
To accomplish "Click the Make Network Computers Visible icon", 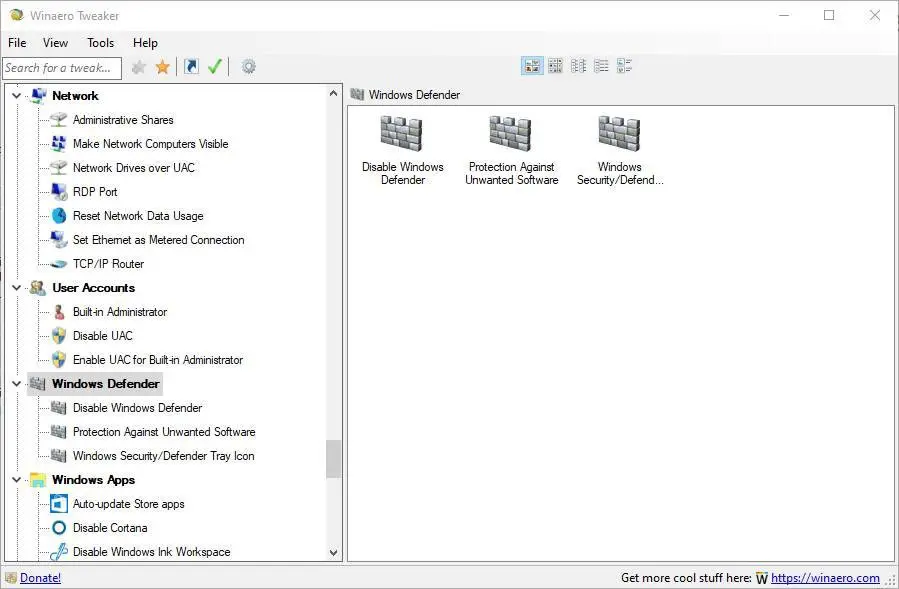I will click(x=58, y=144).
